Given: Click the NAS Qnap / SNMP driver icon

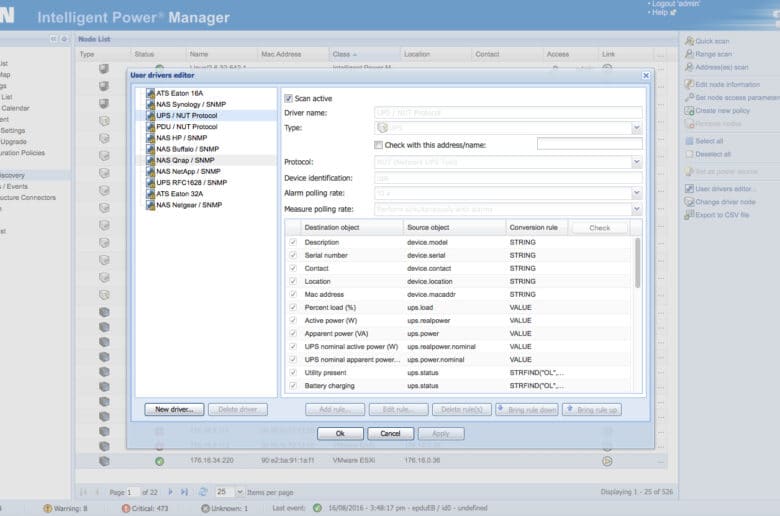Looking at the screenshot, I should click(x=150, y=160).
